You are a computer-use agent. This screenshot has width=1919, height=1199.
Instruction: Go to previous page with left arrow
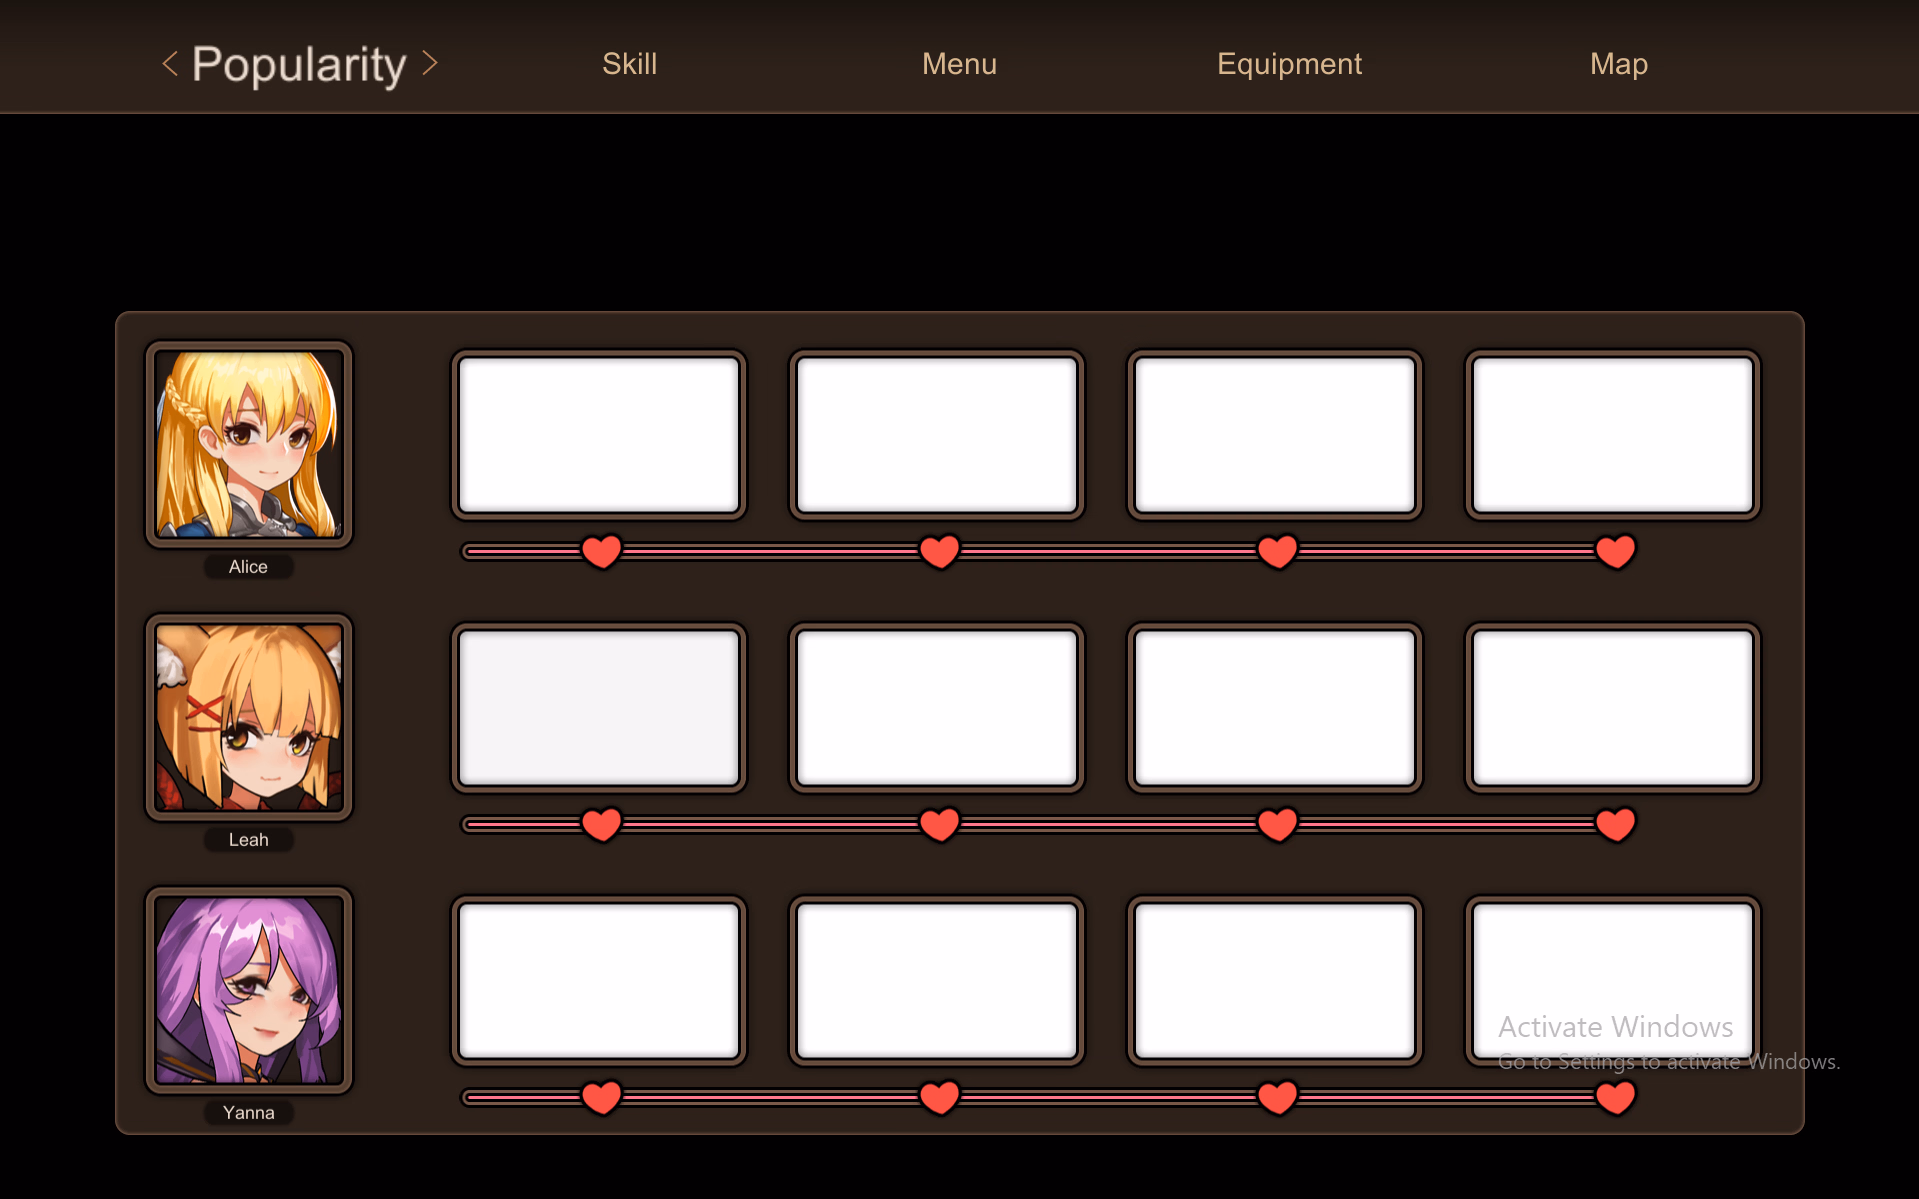pos(170,64)
